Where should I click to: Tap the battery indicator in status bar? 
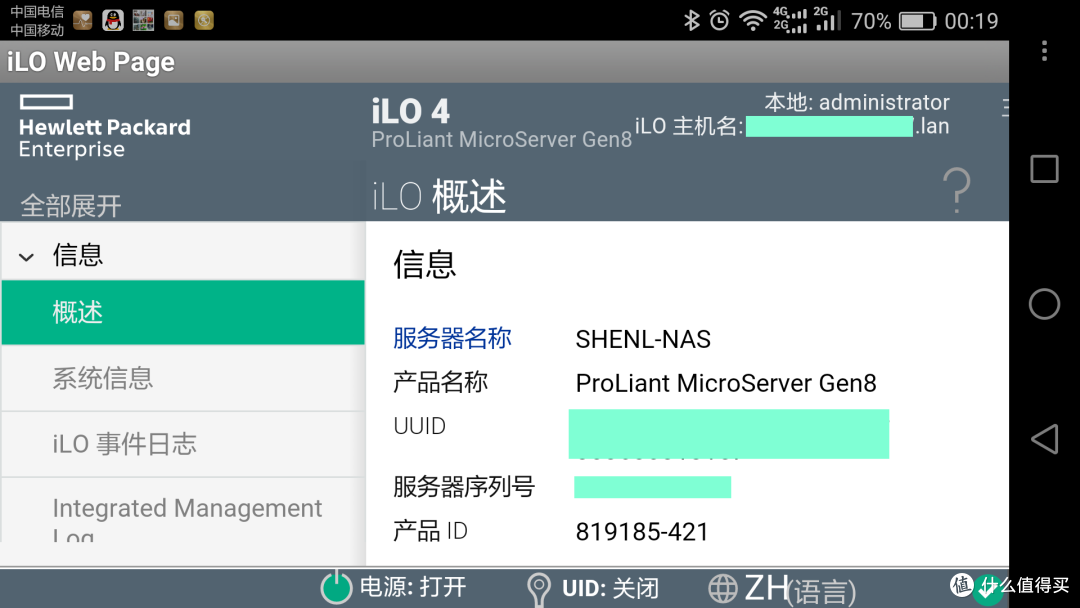pos(917,21)
